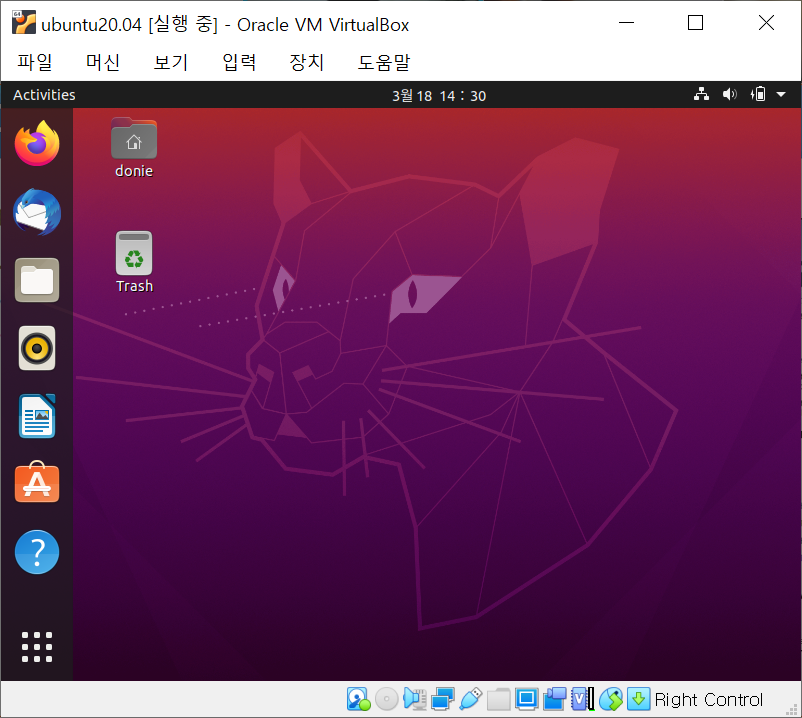The image size is (802, 718).
Task: Click the battery icon in top bar
Action: [758, 95]
